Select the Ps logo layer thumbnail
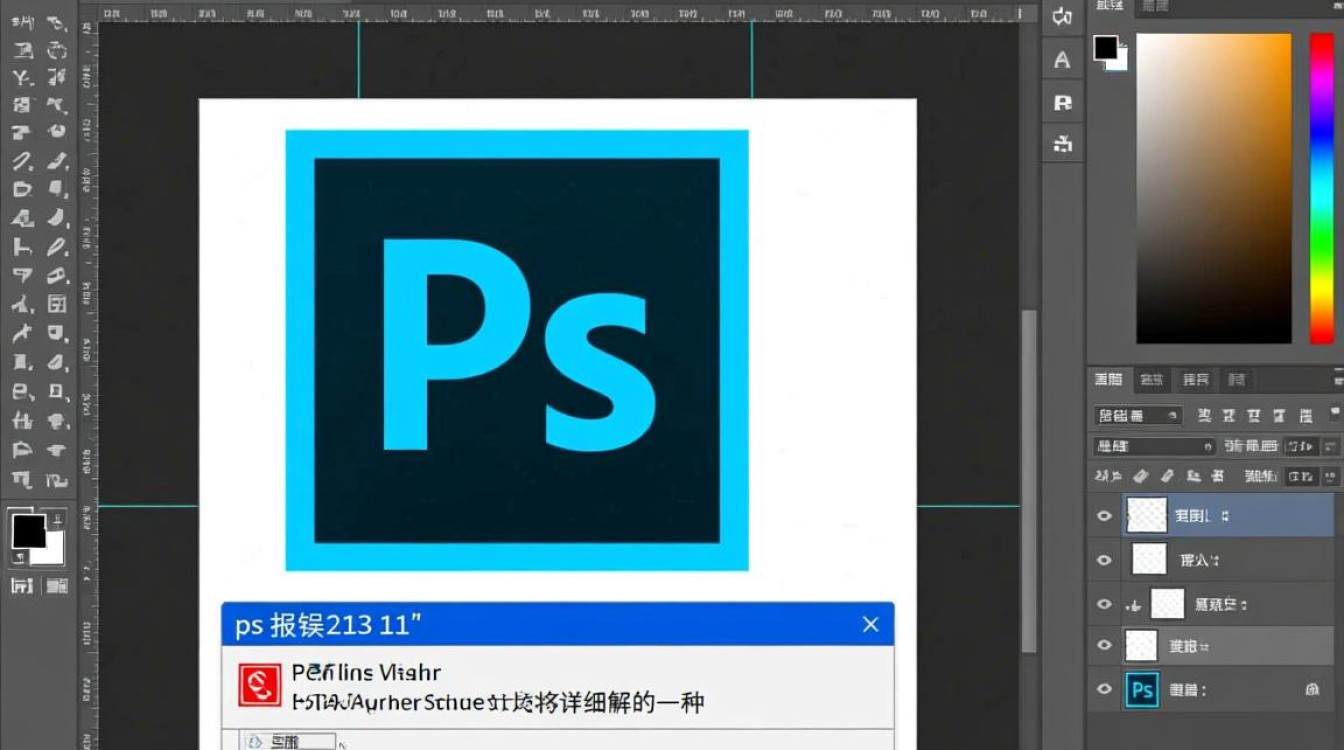Screen dimensions: 1344x750 click(x=1142, y=690)
